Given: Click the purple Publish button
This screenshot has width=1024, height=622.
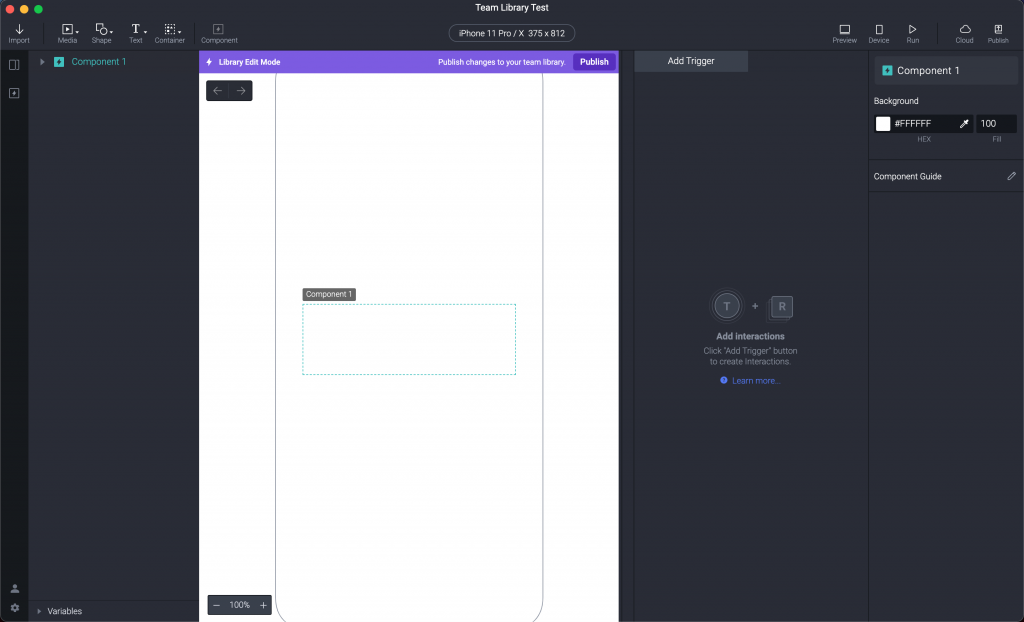Looking at the screenshot, I should point(594,62).
